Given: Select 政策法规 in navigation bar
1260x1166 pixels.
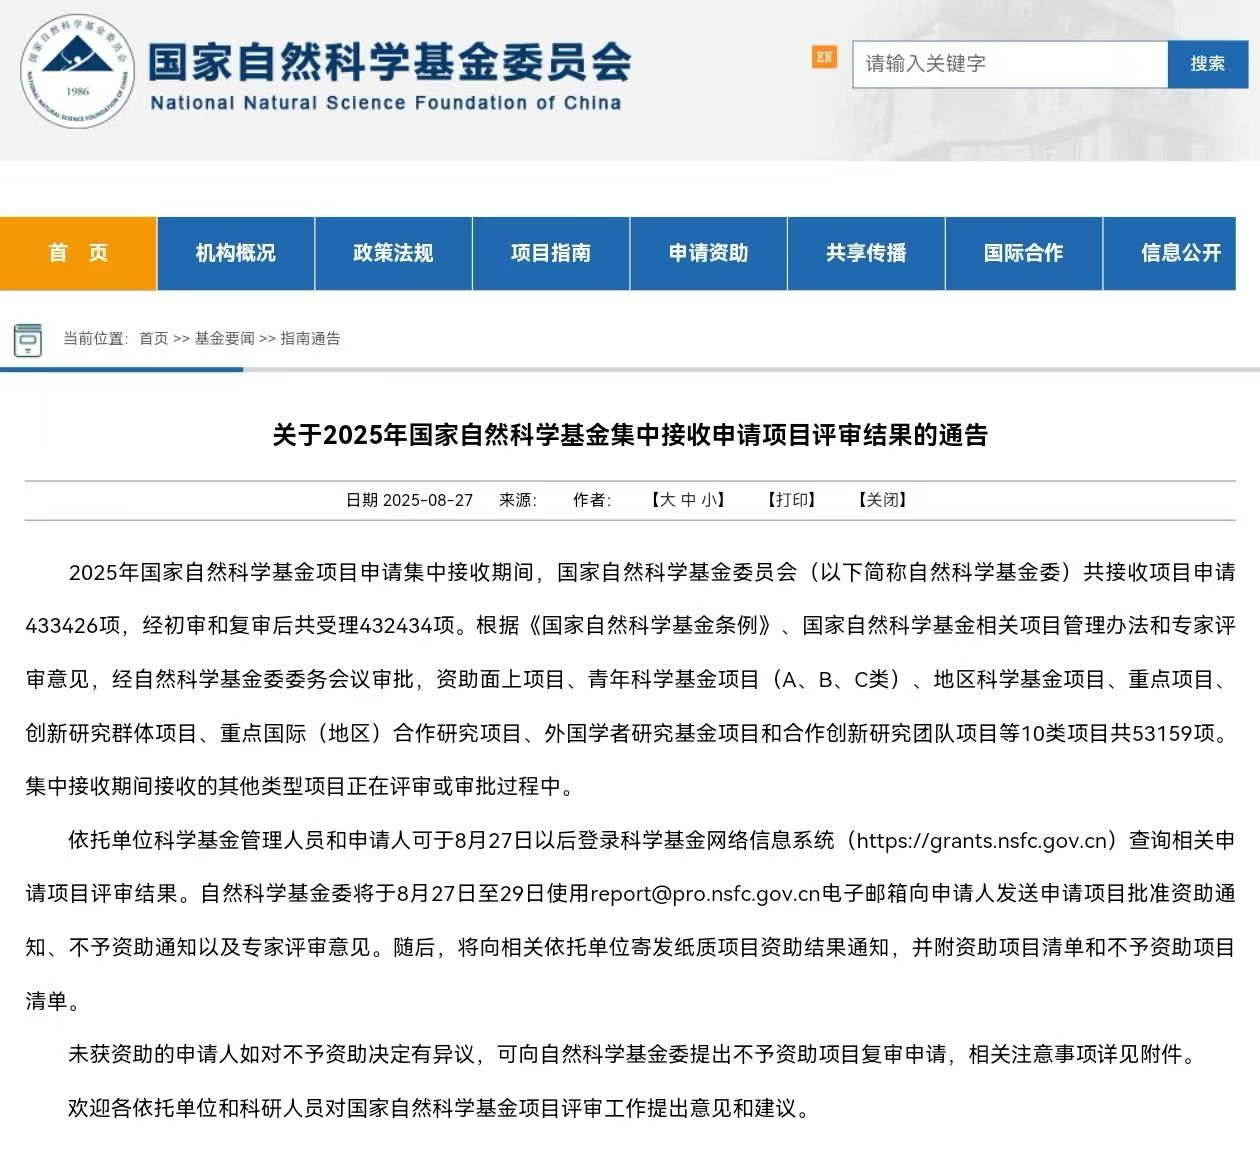Looking at the screenshot, I should point(393,253).
